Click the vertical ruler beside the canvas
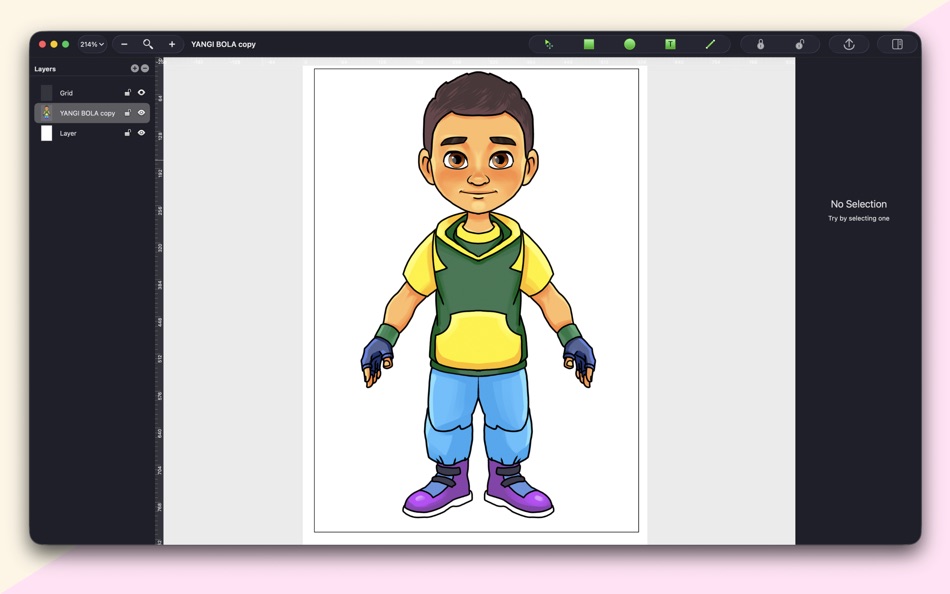 point(159,301)
